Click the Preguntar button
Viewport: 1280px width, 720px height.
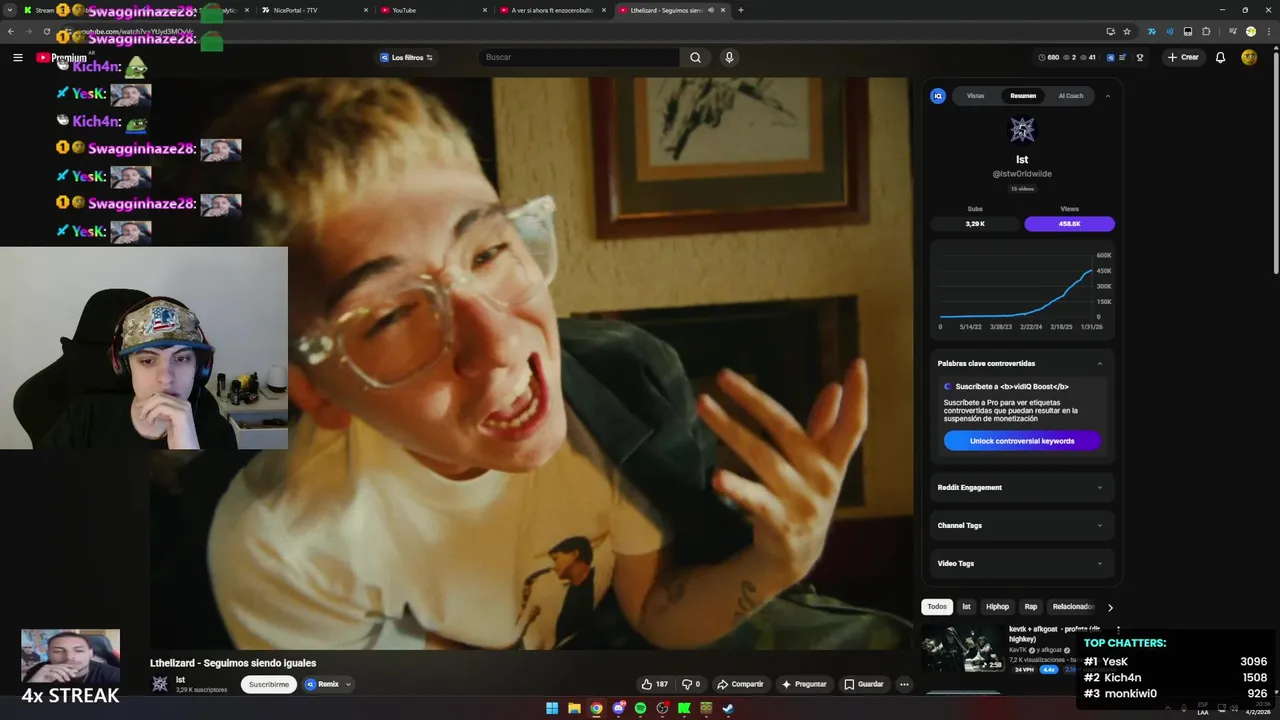coord(804,684)
